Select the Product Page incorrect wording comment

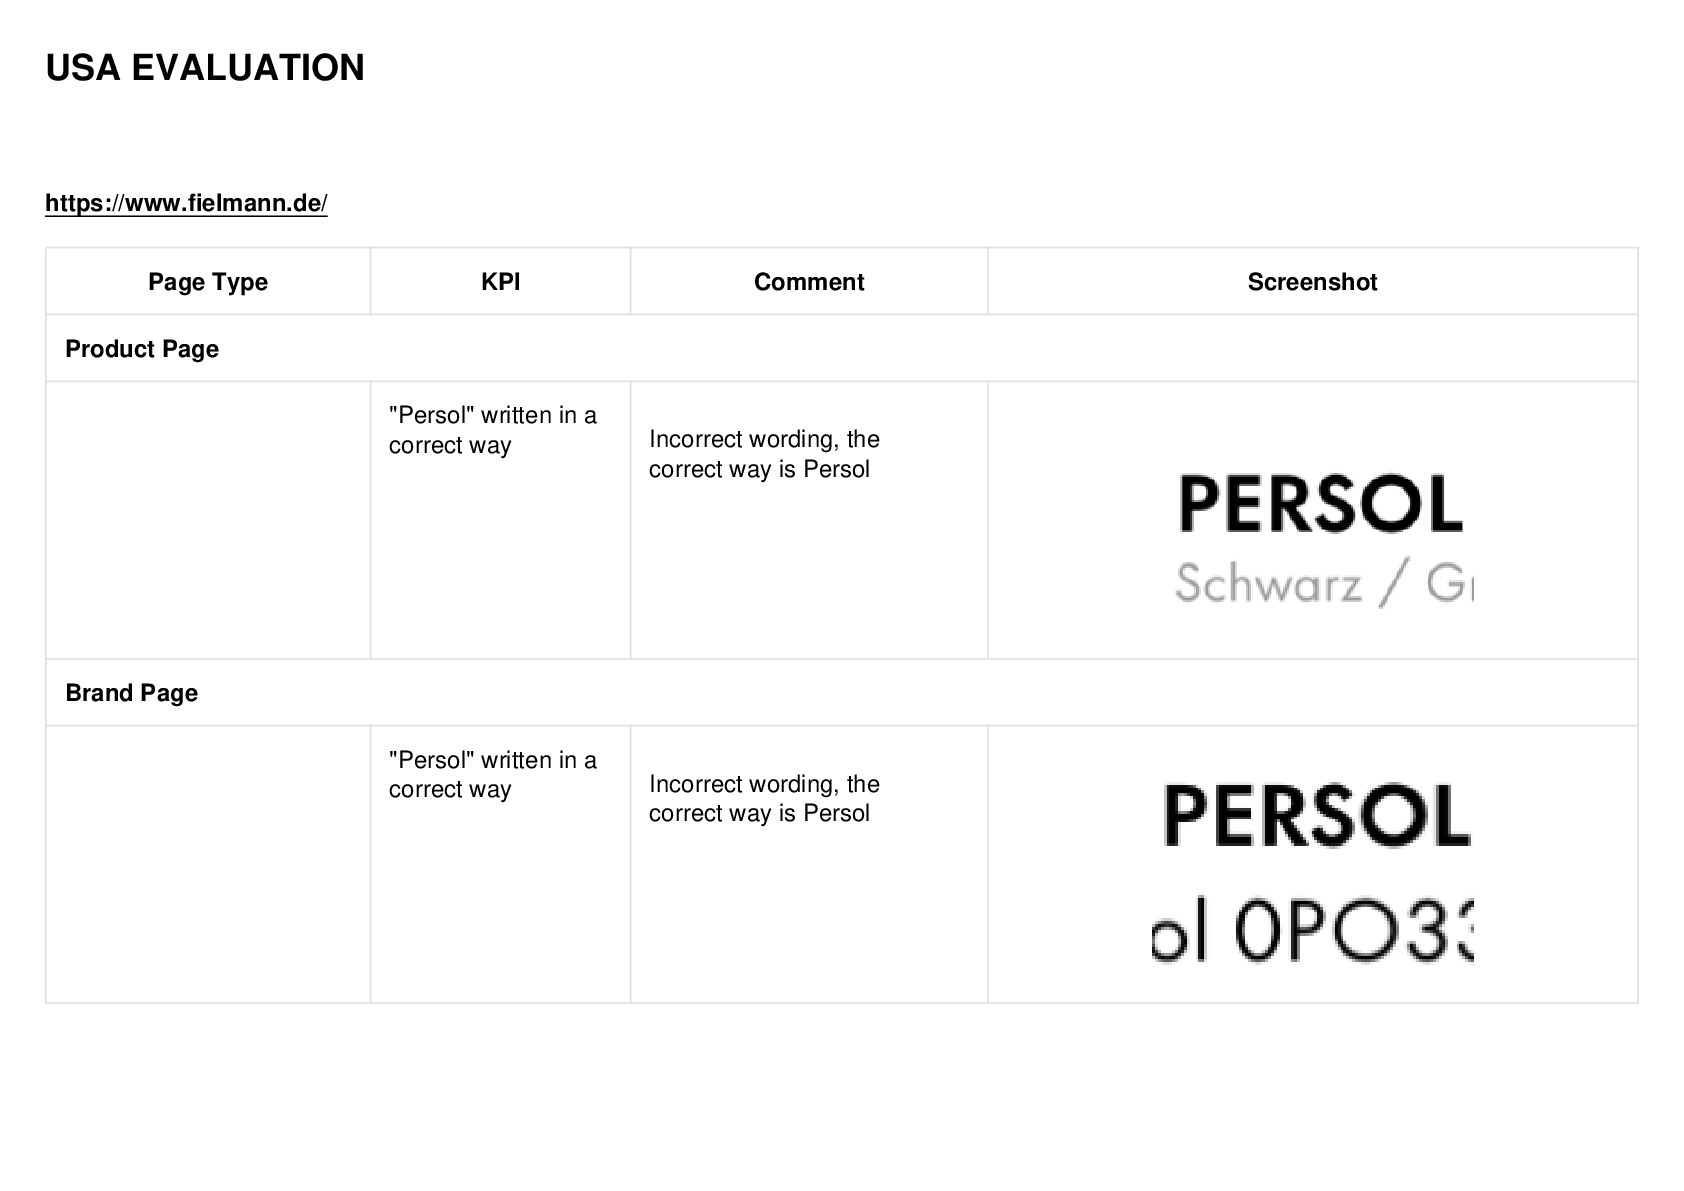click(x=764, y=454)
